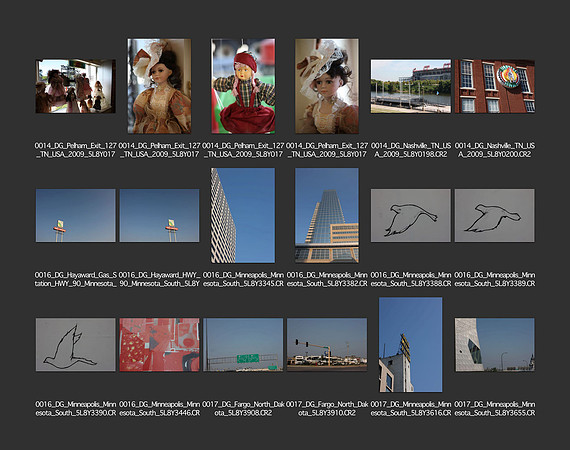Select Victorian doll thumbnail beside the doll-group photo
This screenshot has width=570, height=450.
[159, 86]
